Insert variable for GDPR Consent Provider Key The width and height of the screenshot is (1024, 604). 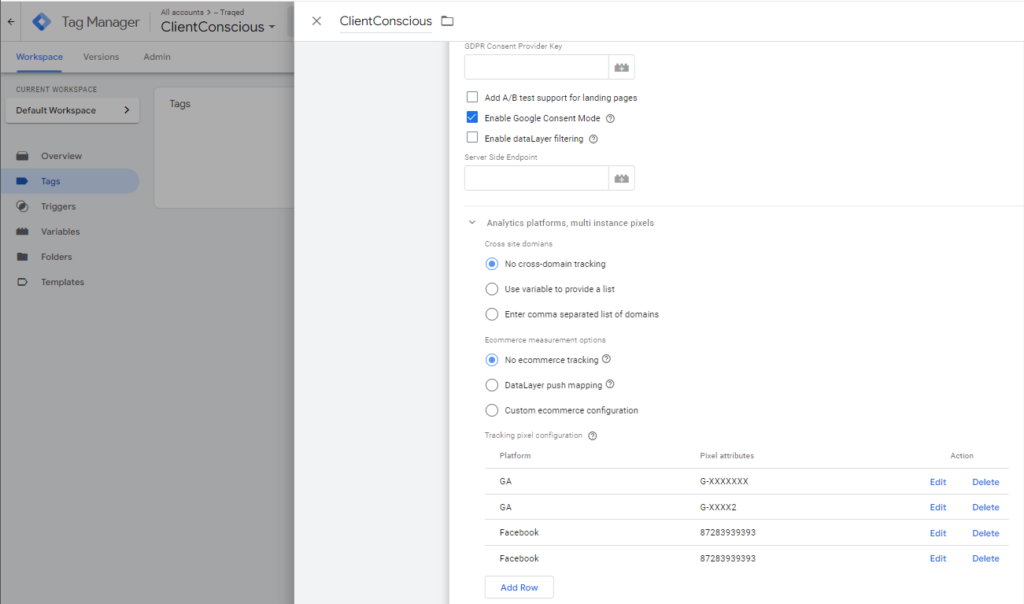(622, 67)
